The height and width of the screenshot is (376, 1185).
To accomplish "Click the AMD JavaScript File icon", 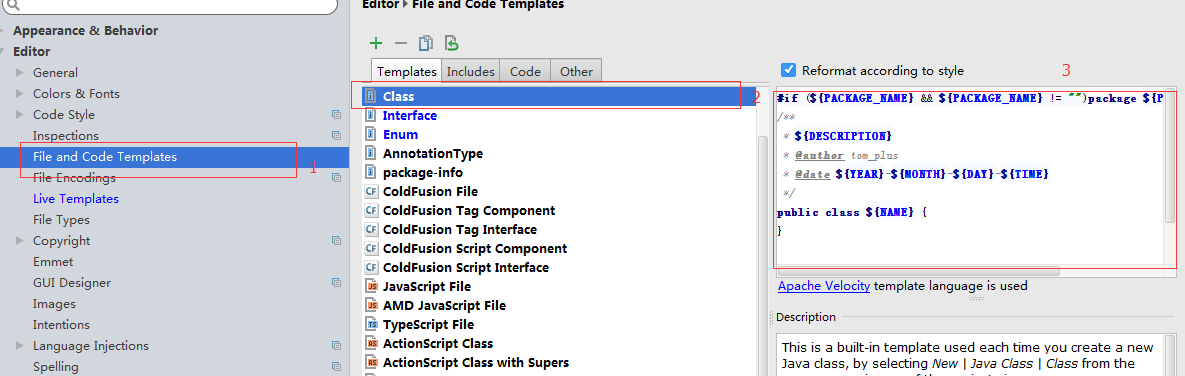I will coord(371,306).
